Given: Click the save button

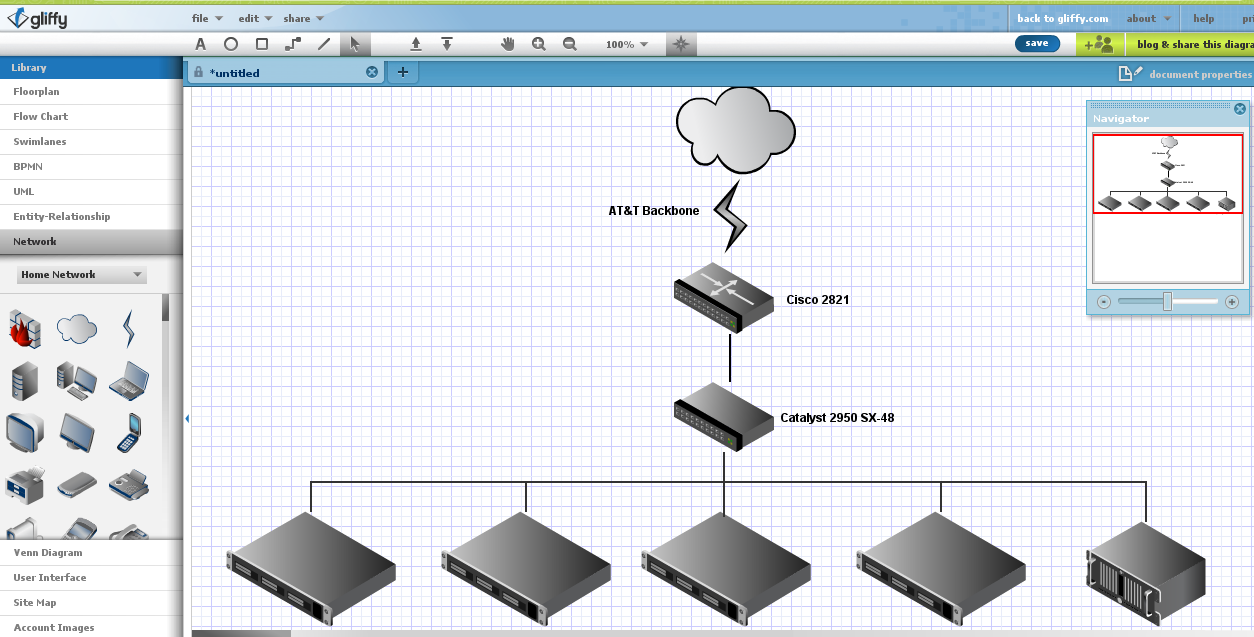Looking at the screenshot, I should (x=1037, y=44).
